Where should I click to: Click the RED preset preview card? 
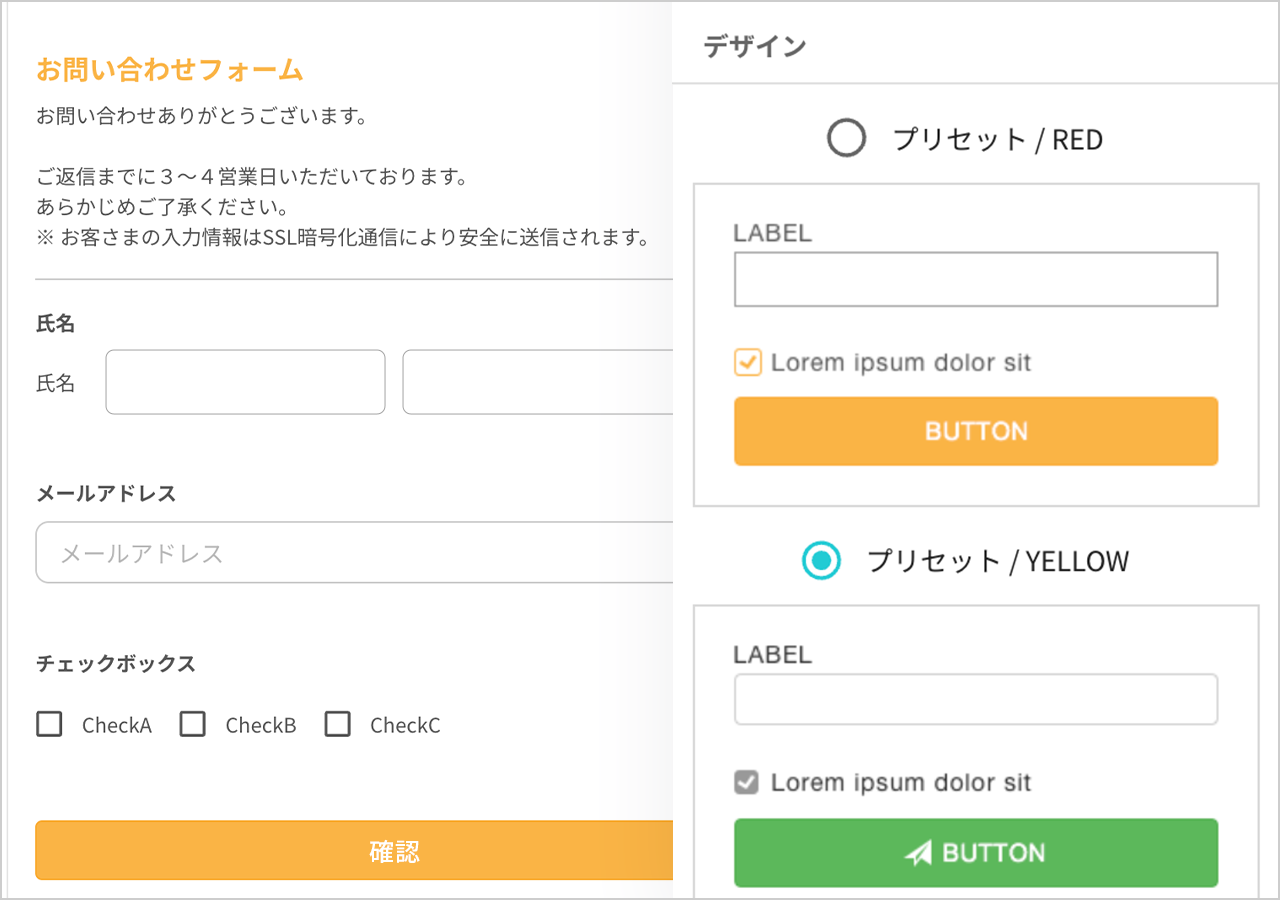click(x=975, y=343)
